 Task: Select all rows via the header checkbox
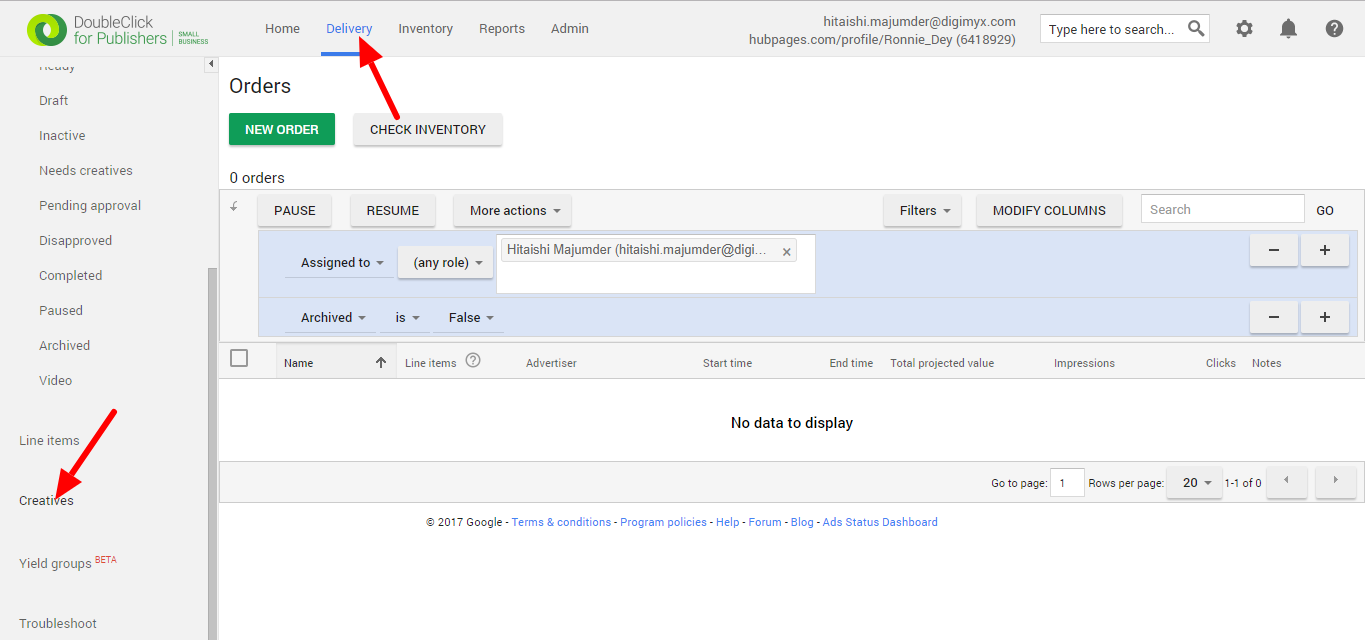[238, 356]
